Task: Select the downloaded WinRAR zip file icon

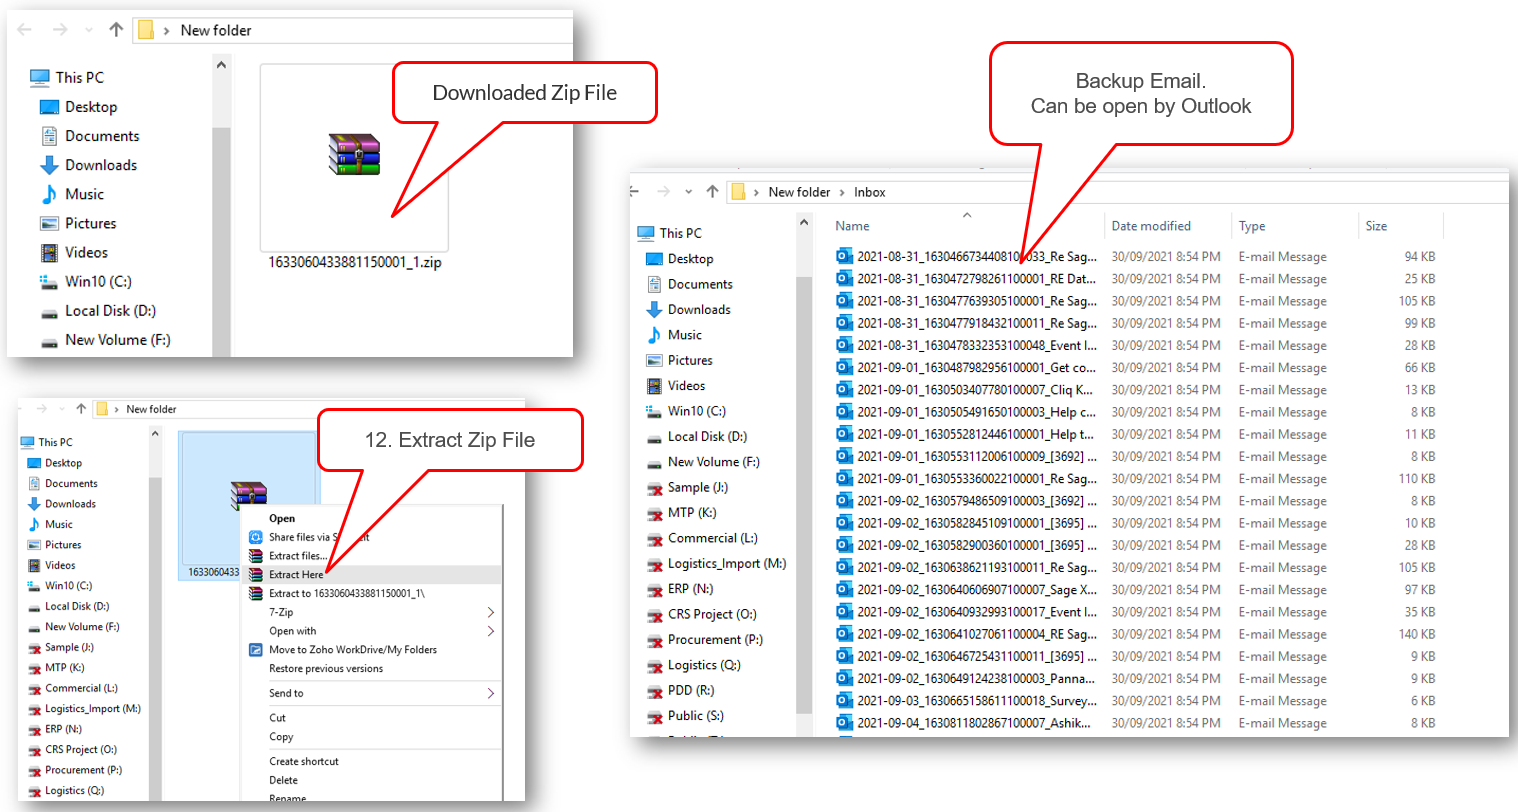Action: 354,155
